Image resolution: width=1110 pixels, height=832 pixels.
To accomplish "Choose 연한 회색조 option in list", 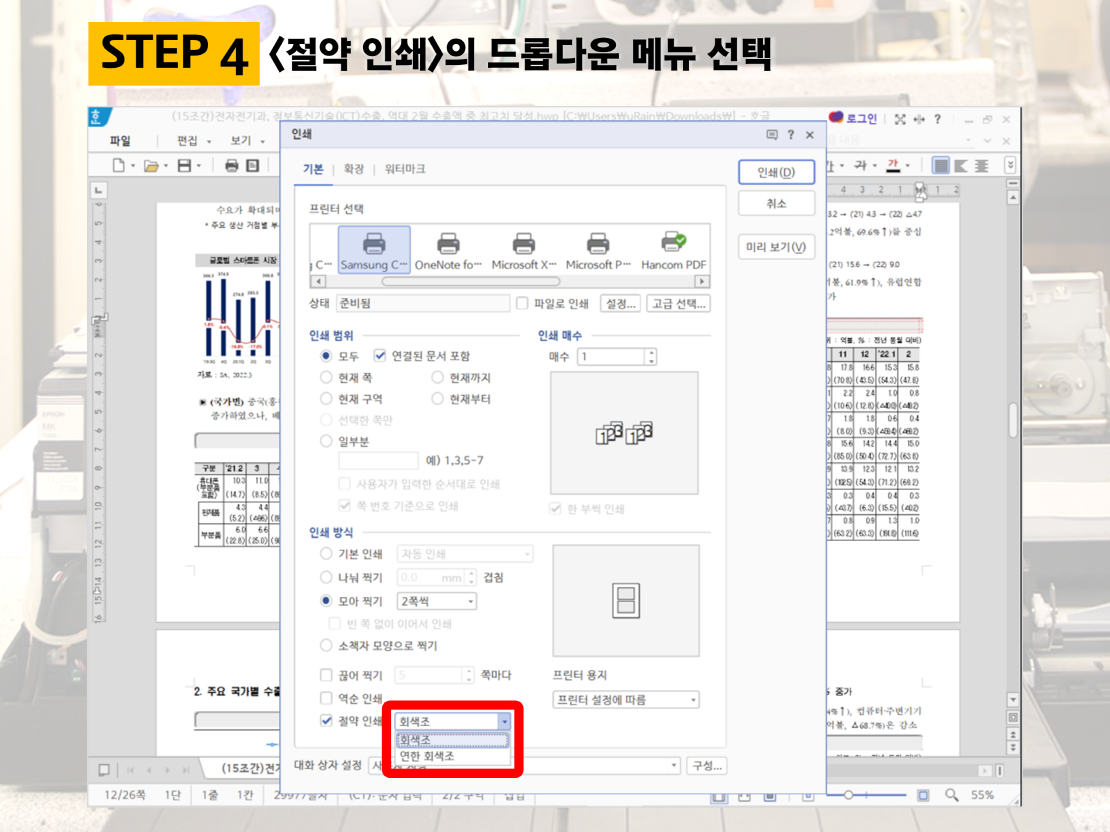I will 452,756.
